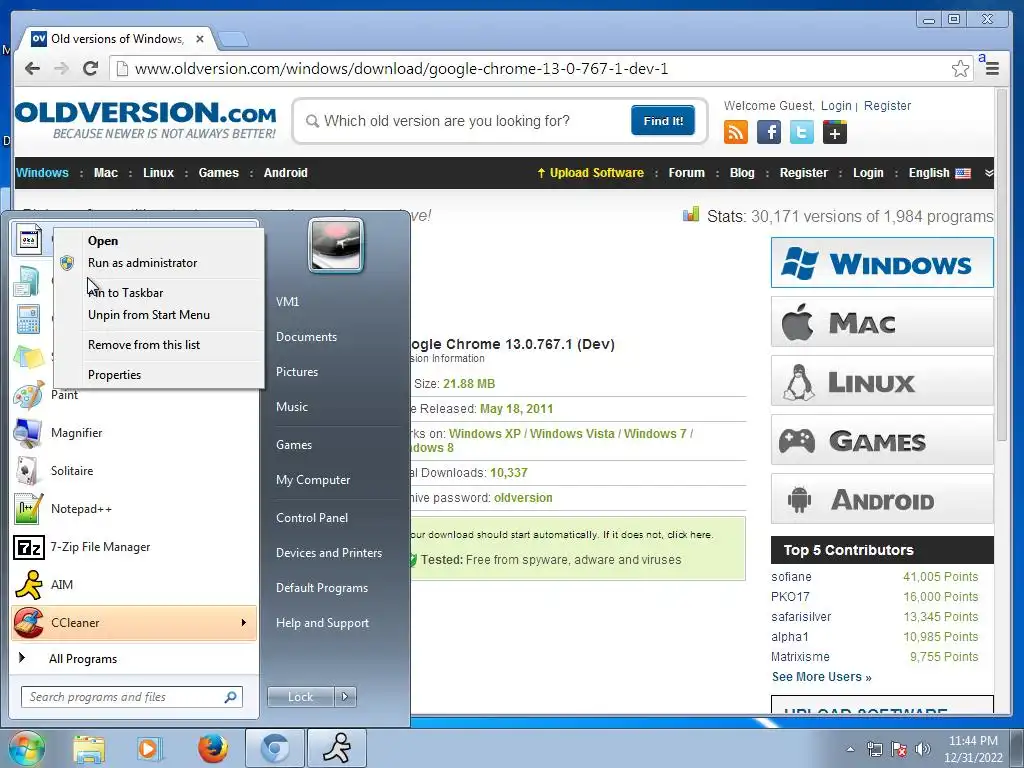This screenshot has height=768, width=1024.
Task: Click the Android platform banner
Action: 882,499
